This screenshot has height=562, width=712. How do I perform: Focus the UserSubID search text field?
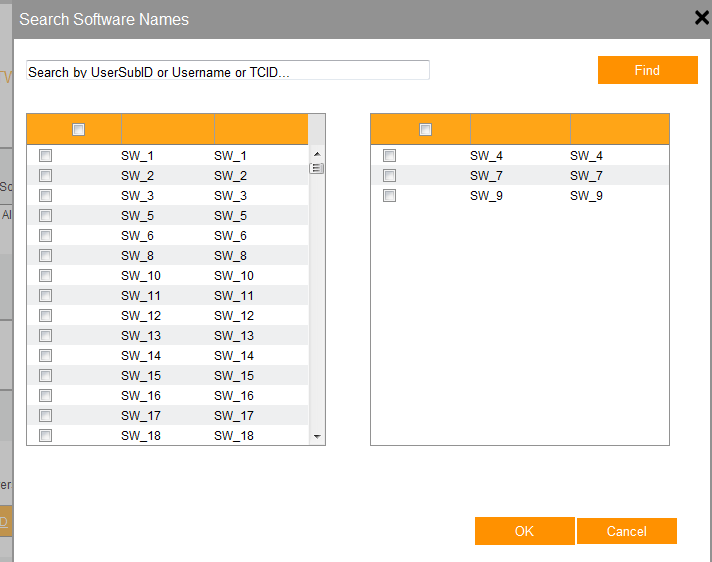(227, 70)
